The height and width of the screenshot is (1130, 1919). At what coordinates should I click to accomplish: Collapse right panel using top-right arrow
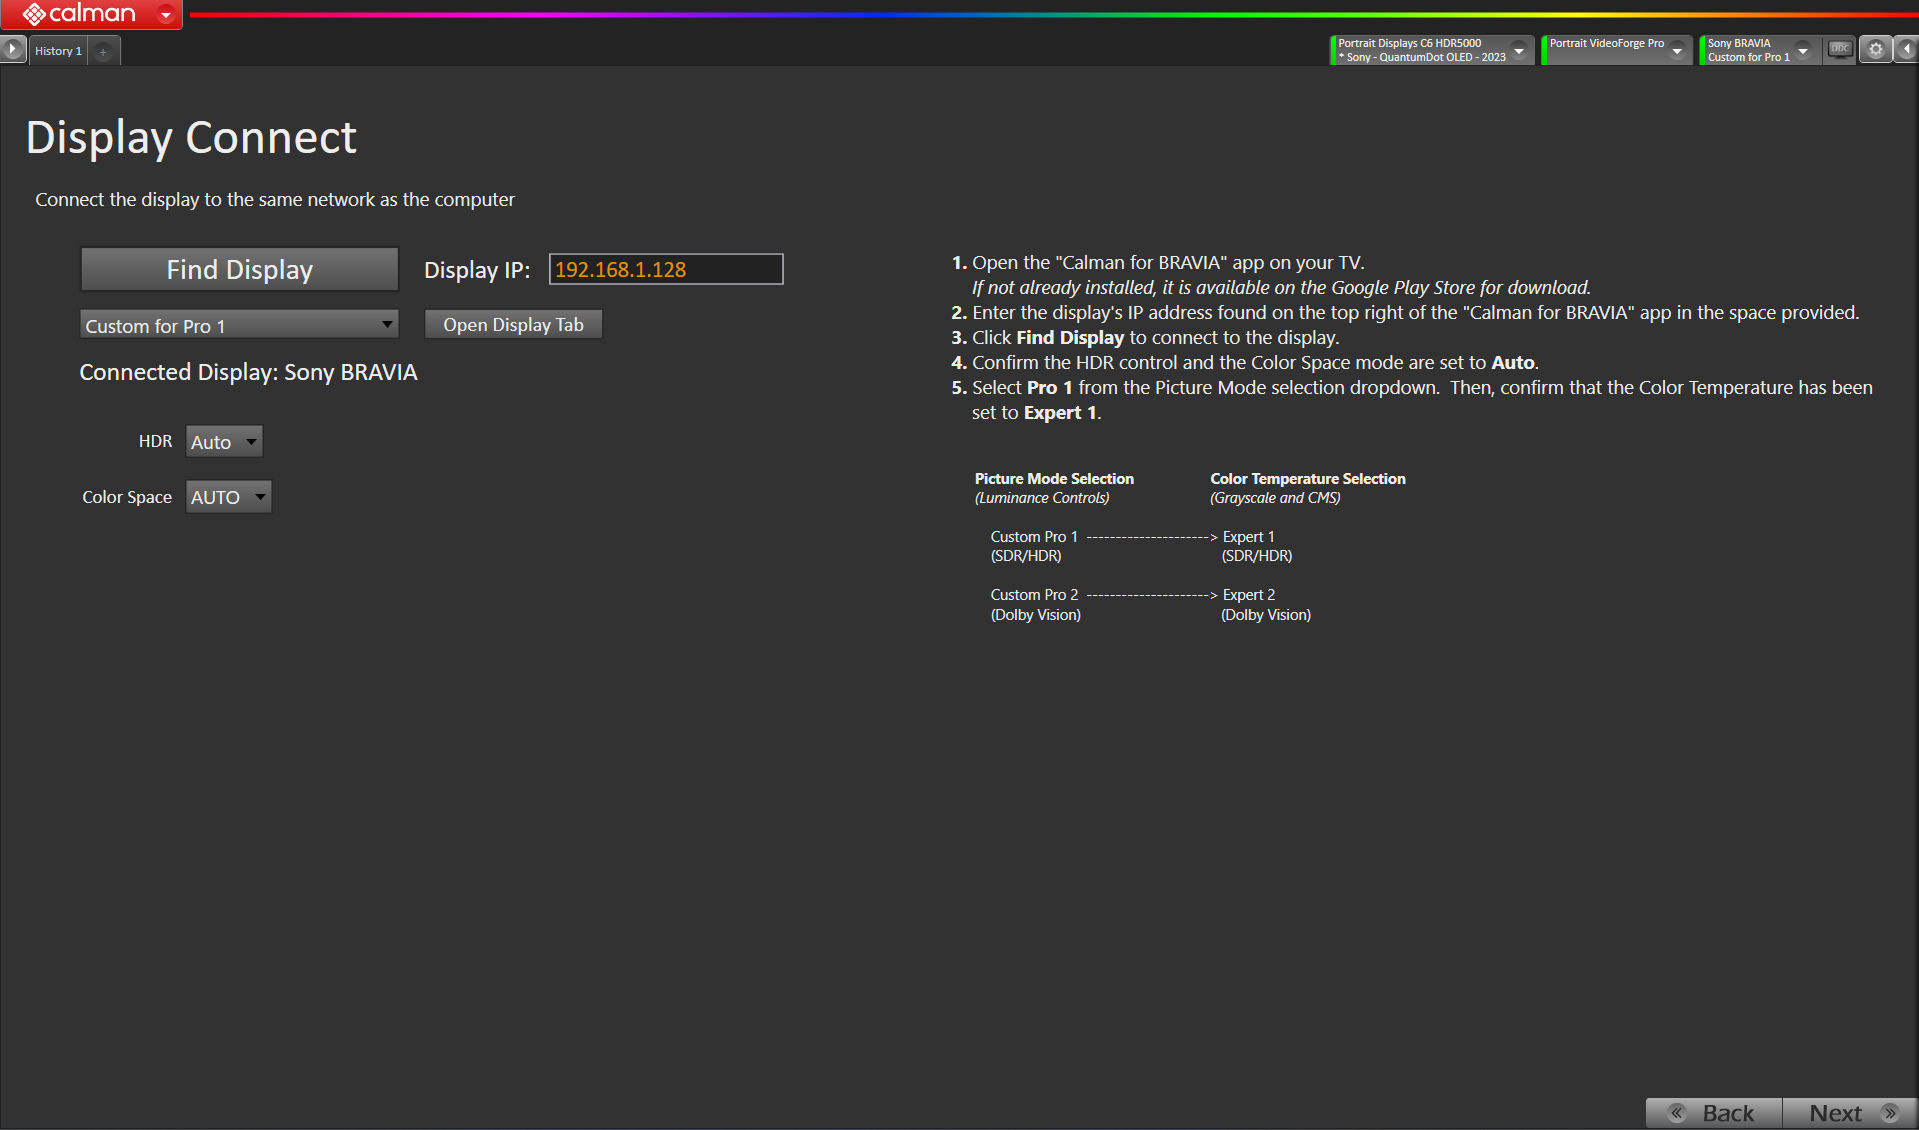(1906, 49)
